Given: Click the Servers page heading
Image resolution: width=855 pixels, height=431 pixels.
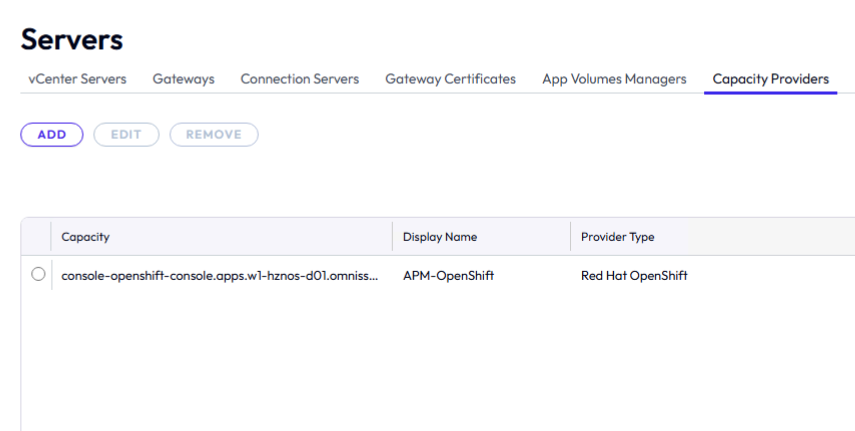Looking at the screenshot, I should tap(72, 39).
